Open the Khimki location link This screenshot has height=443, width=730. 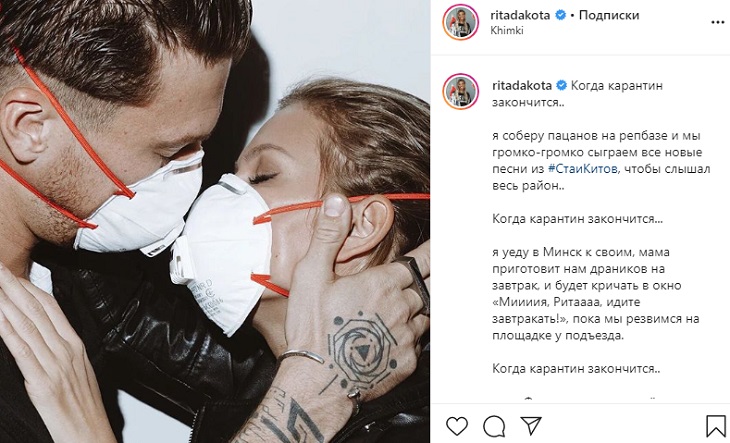[507, 30]
